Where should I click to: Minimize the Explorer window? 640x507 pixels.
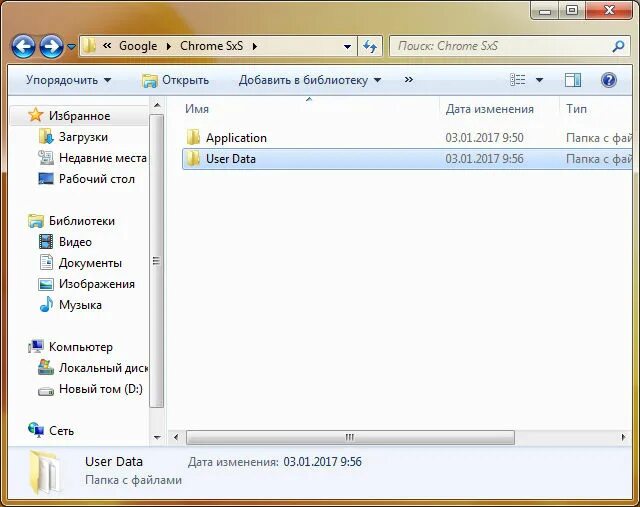(545, 11)
